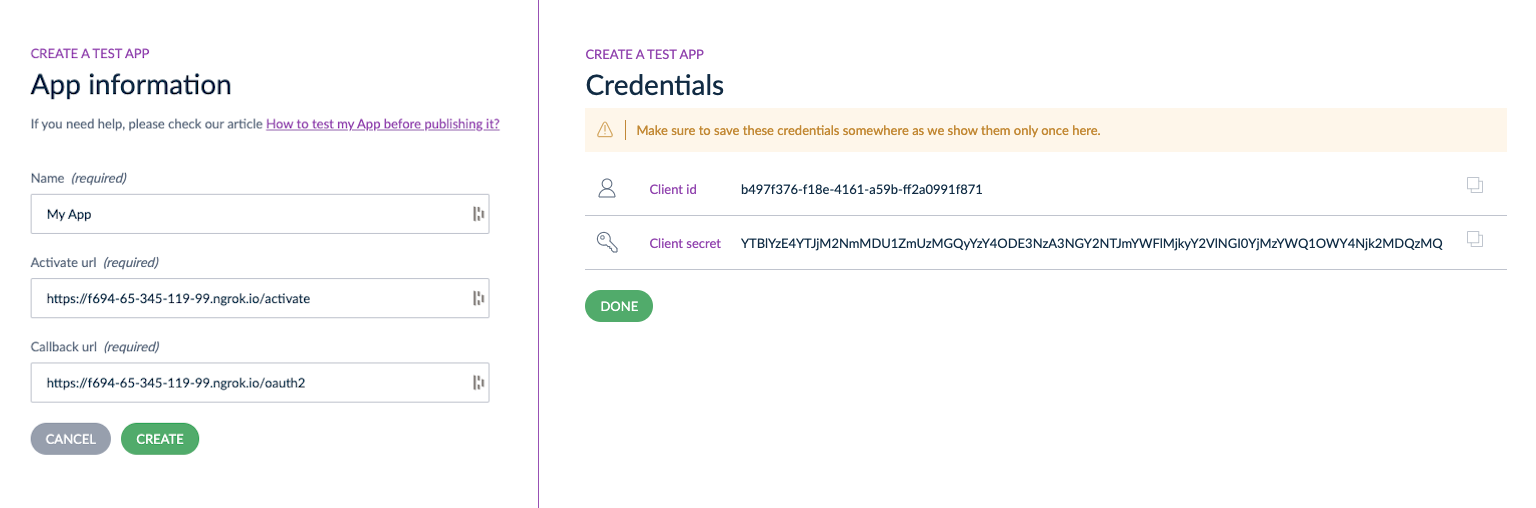Click the password manager icon in Name field
Viewport: 1536px width, 508px height.
pyautogui.click(x=478, y=214)
